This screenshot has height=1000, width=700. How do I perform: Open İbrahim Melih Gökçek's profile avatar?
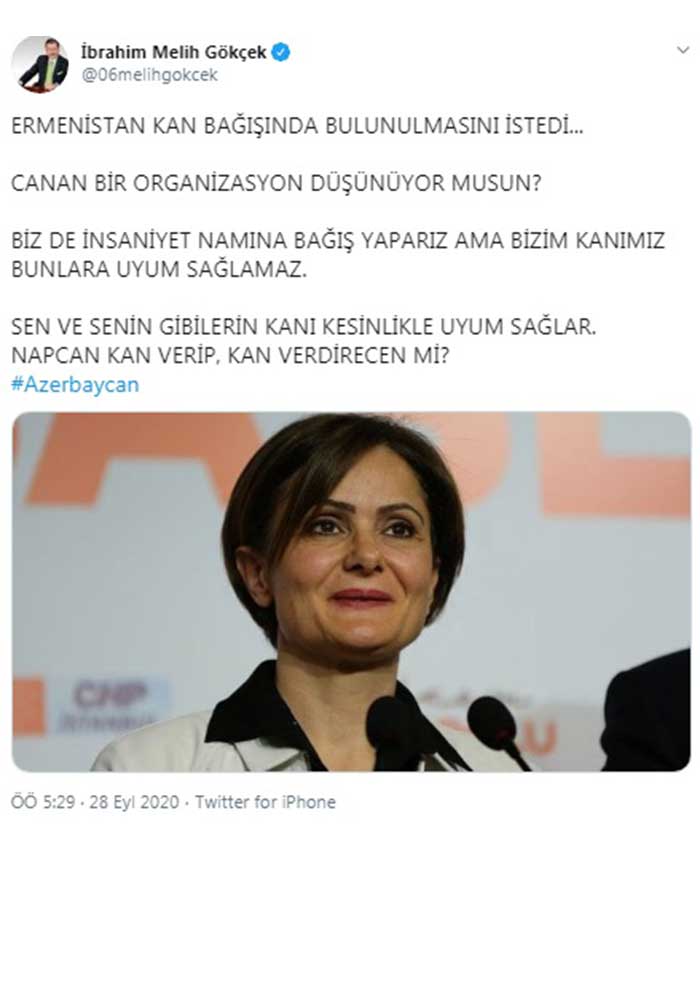pyautogui.click(x=40, y=64)
